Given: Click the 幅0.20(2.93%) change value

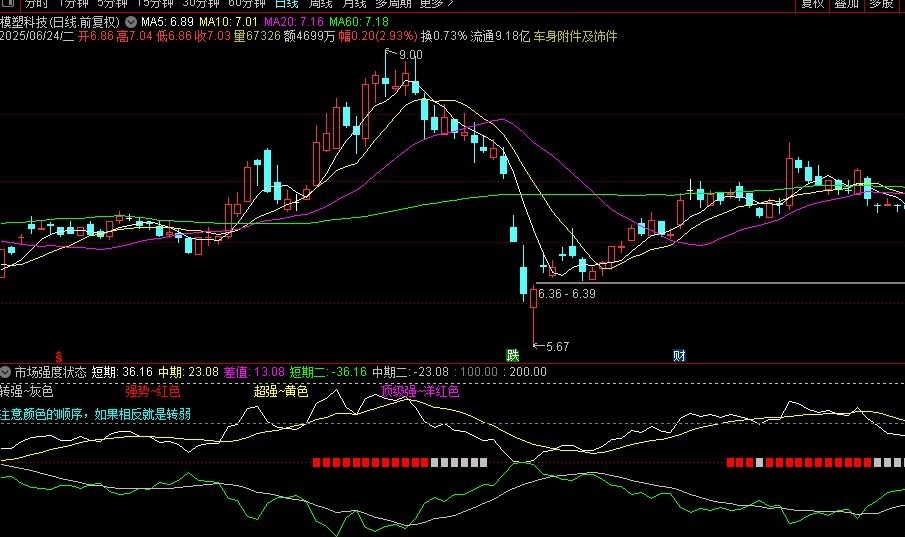Looking at the screenshot, I should [378, 36].
